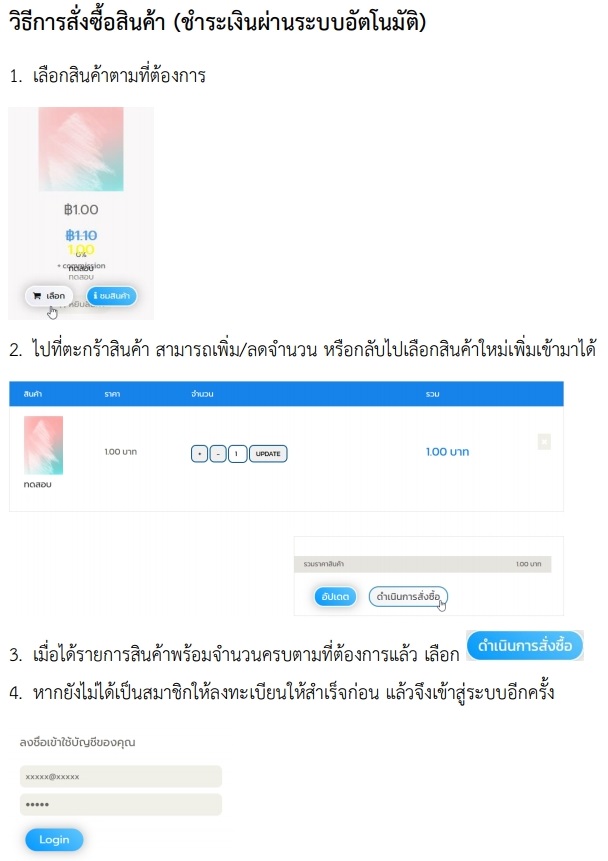The image size is (608, 861).
Task: Click the cart icon on the เลือก button
Action: coord(37,296)
